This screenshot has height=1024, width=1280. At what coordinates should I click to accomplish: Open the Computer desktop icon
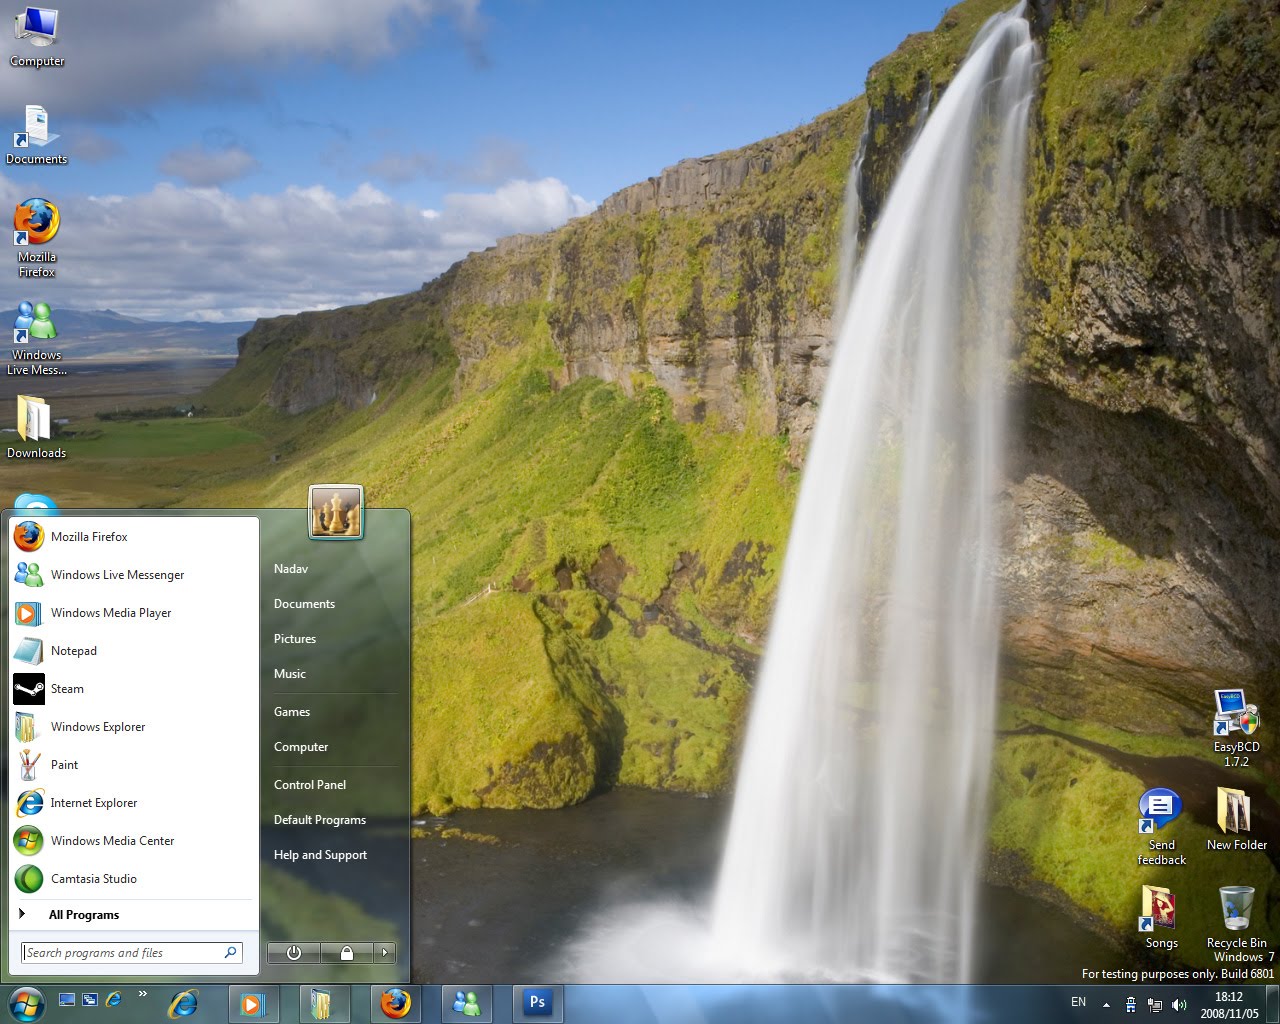[37, 37]
